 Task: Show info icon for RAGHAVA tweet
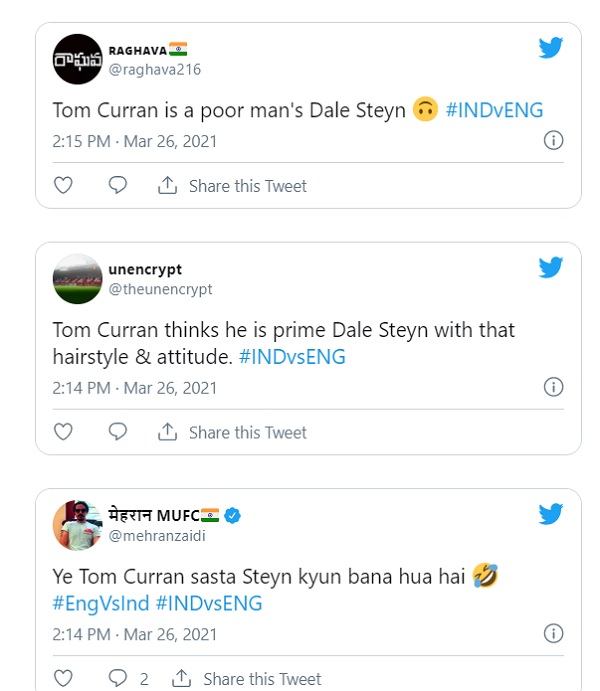tap(553, 141)
